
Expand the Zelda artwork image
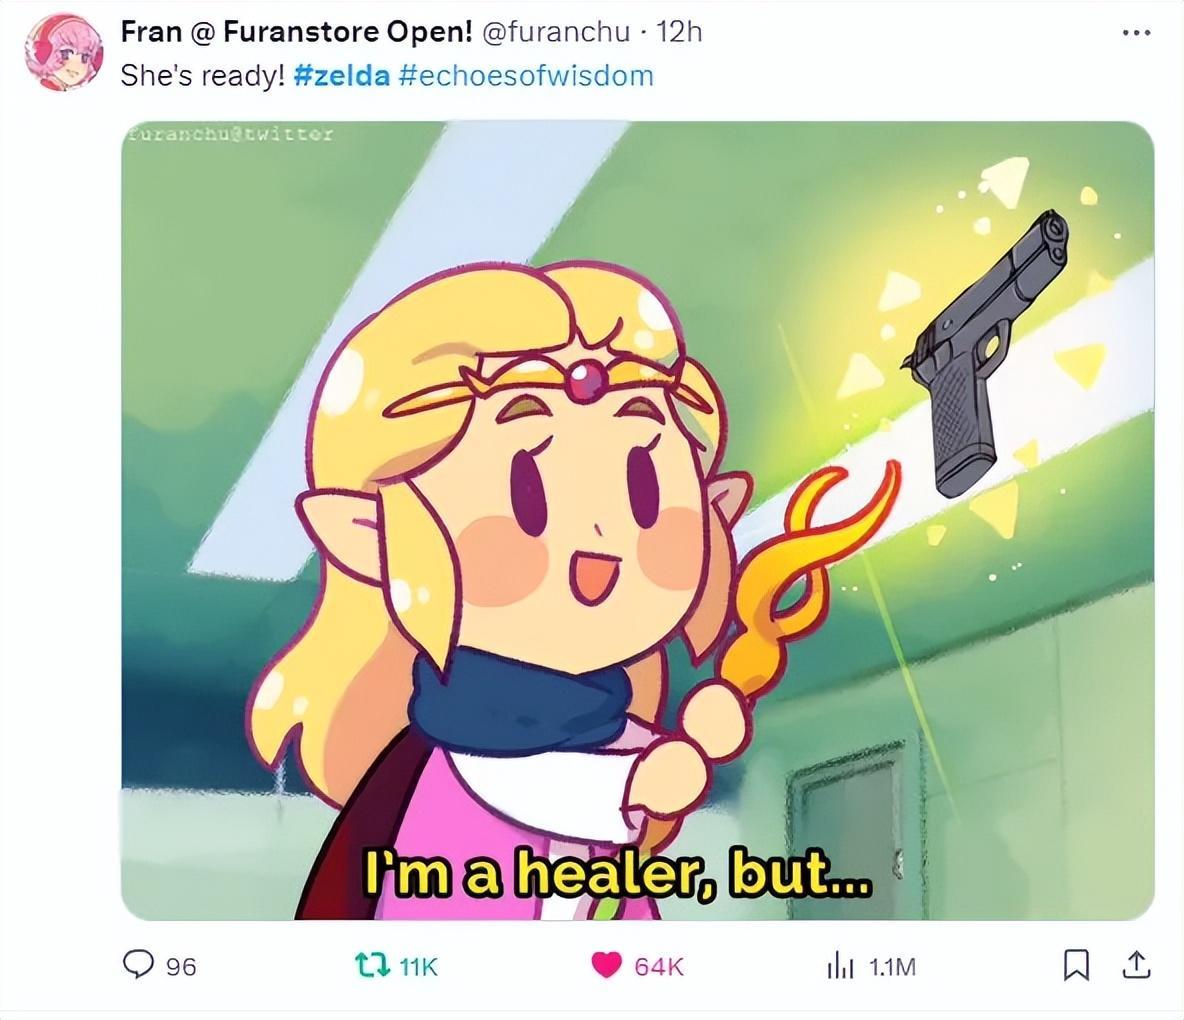pos(637,520)
